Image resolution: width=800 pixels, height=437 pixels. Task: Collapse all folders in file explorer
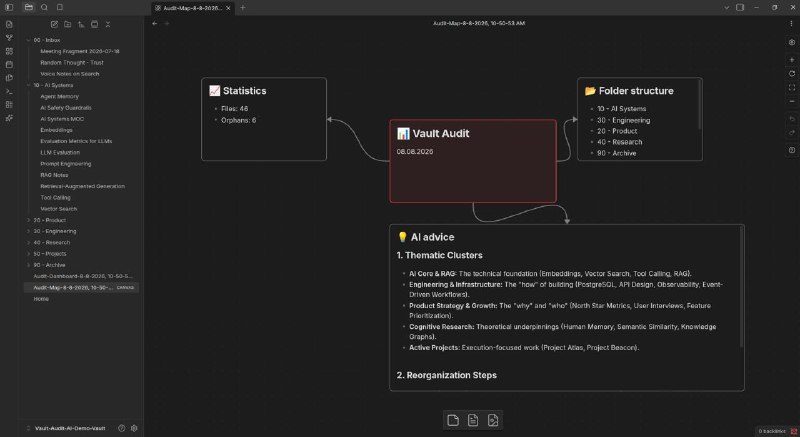point(108,24)
